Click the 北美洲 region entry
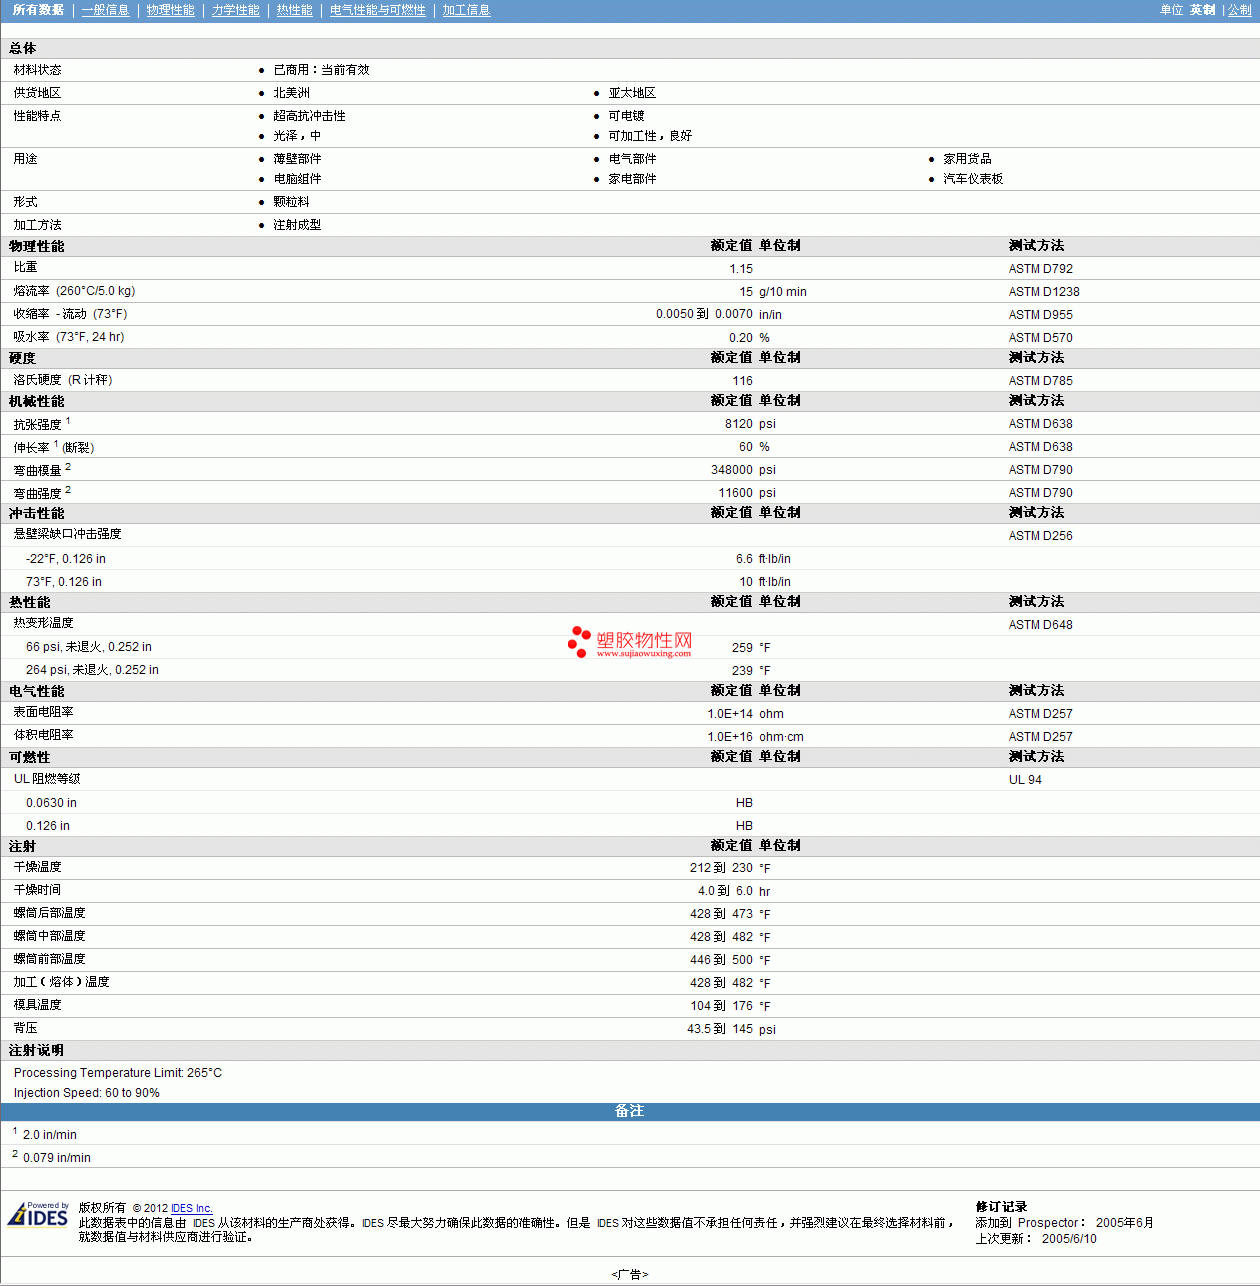This screenshot has height=1286, width=1260. (291, 93)
